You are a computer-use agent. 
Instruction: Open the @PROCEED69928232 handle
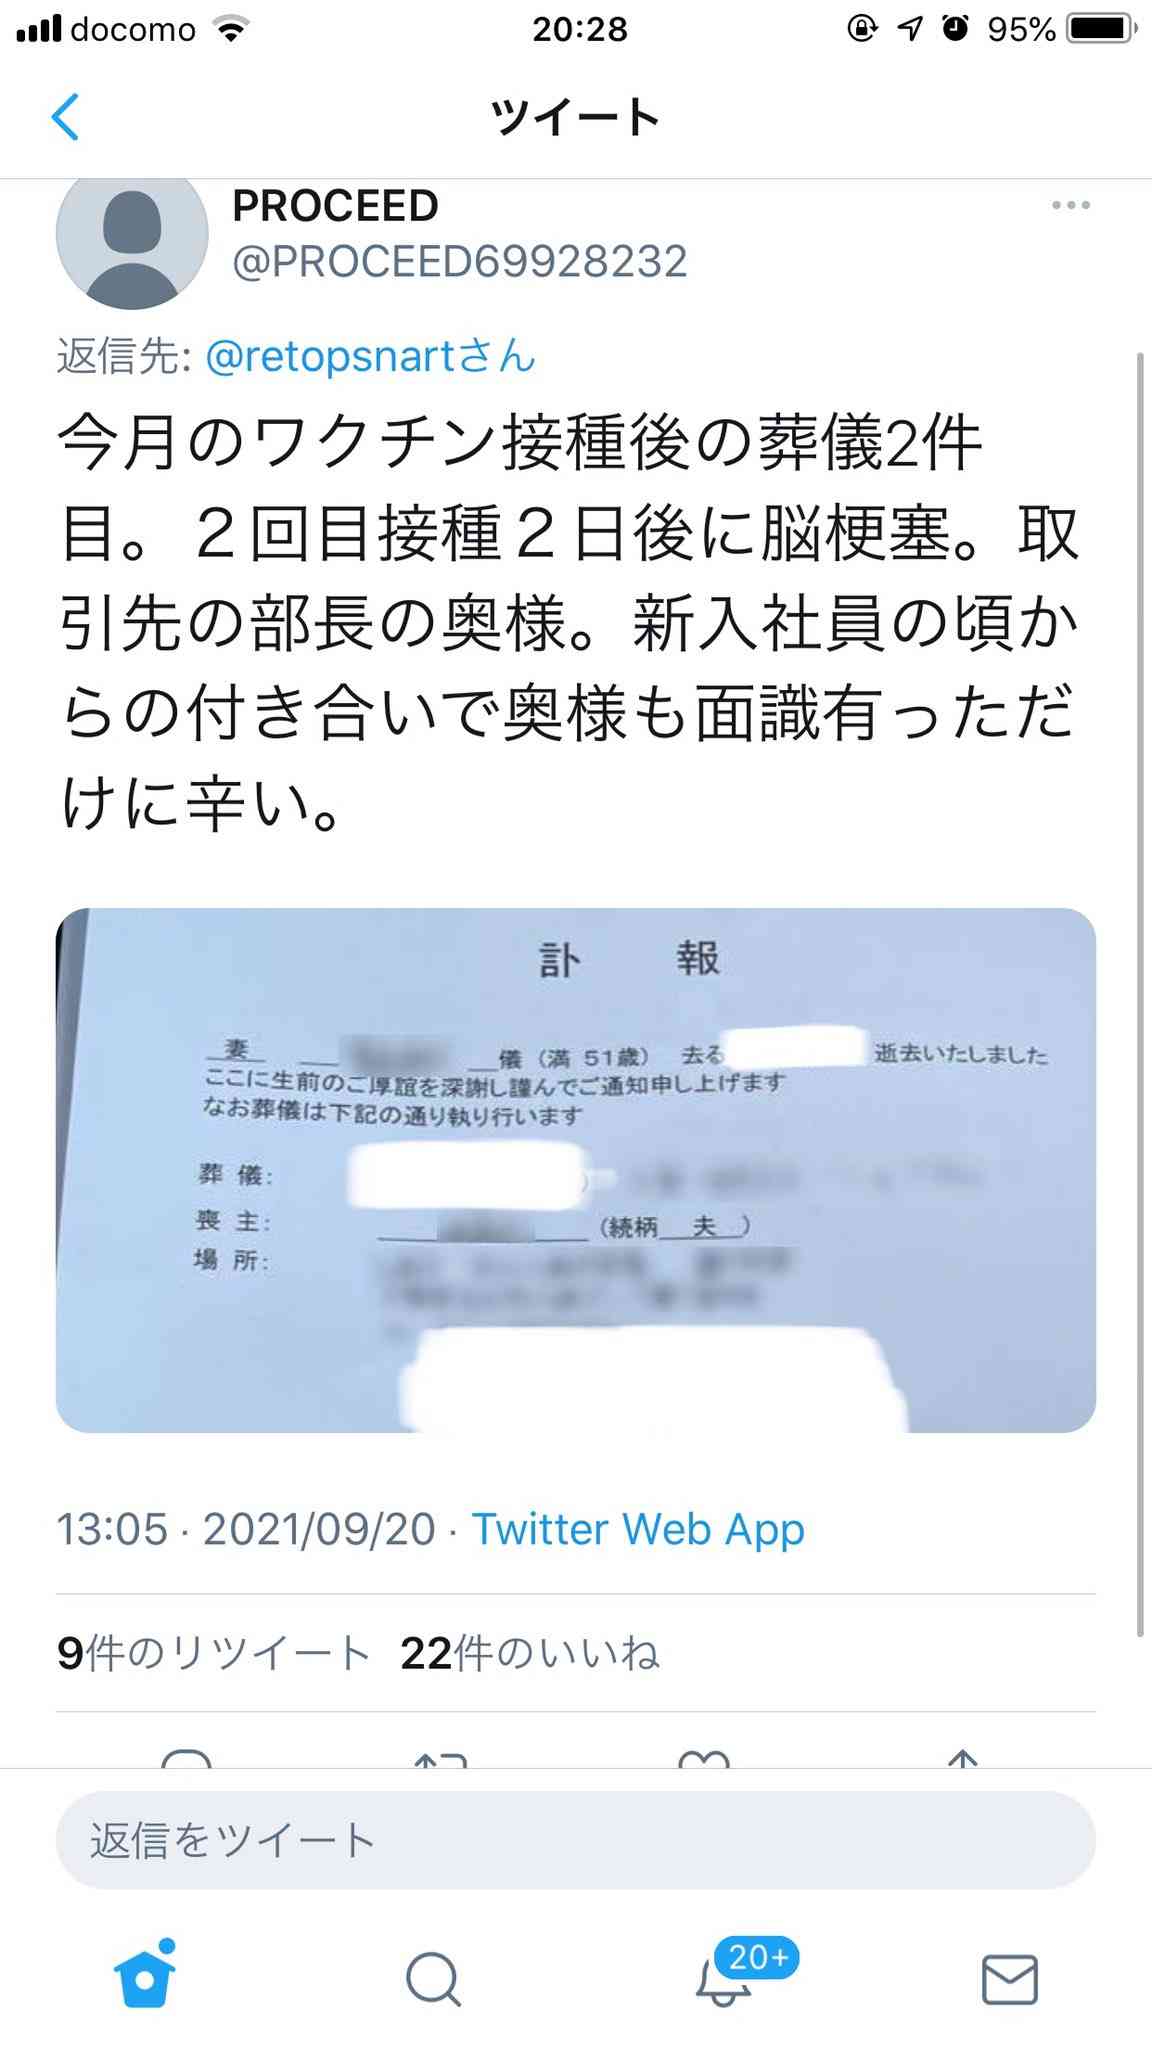coord(460,262)
